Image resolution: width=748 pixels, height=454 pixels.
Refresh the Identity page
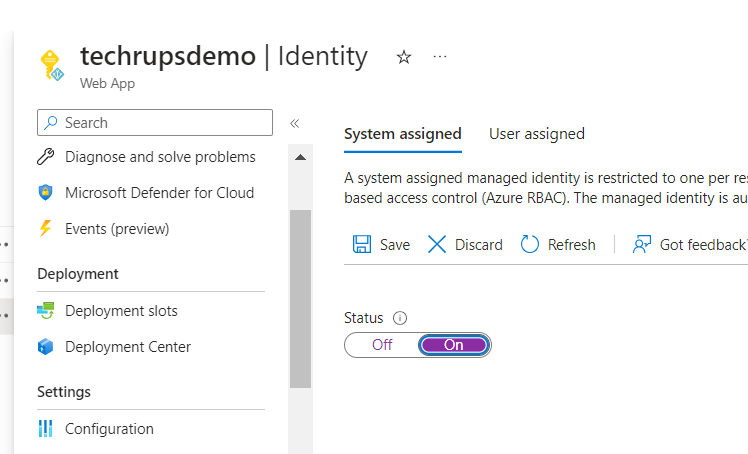(558, 245)
